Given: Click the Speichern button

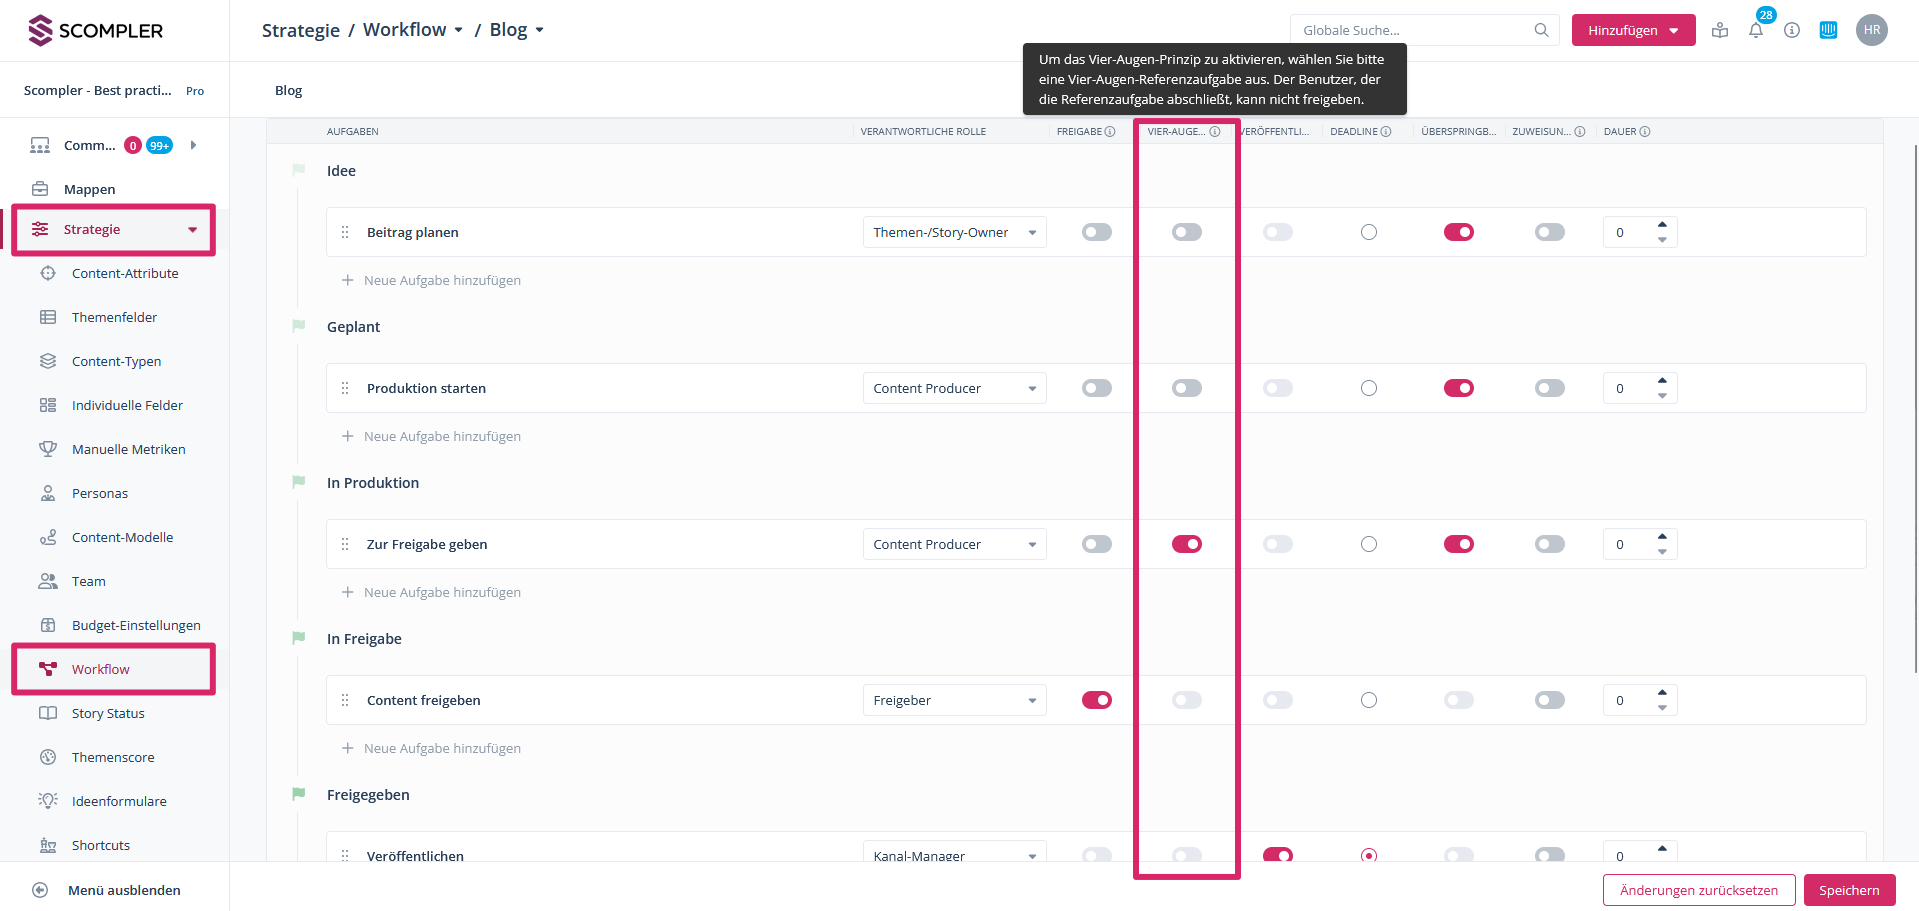Looking at the screenshot, I should [1849, 890].
